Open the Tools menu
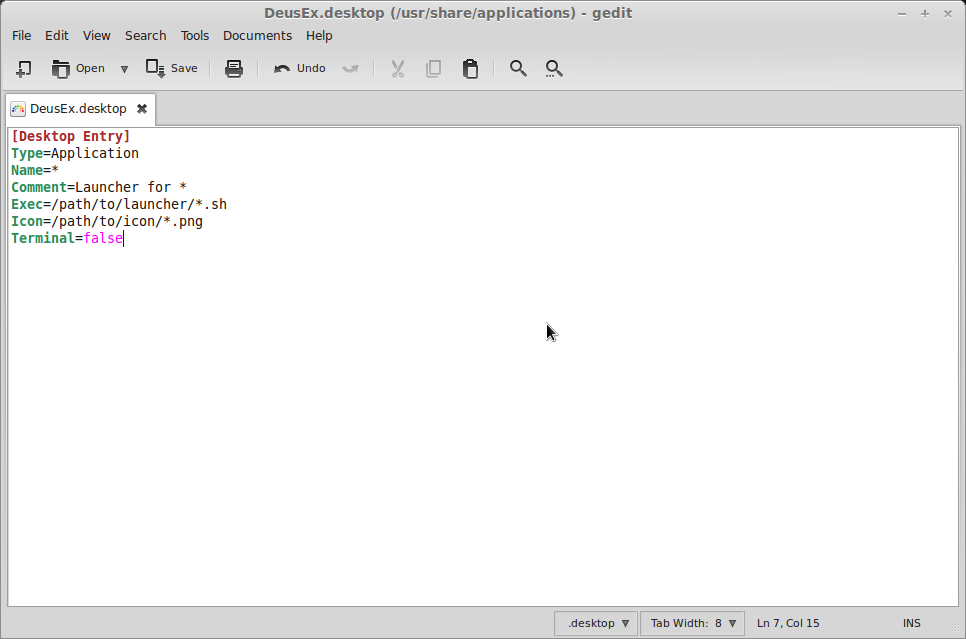Viewport: 966px width, 639px height. click(195, 36)
